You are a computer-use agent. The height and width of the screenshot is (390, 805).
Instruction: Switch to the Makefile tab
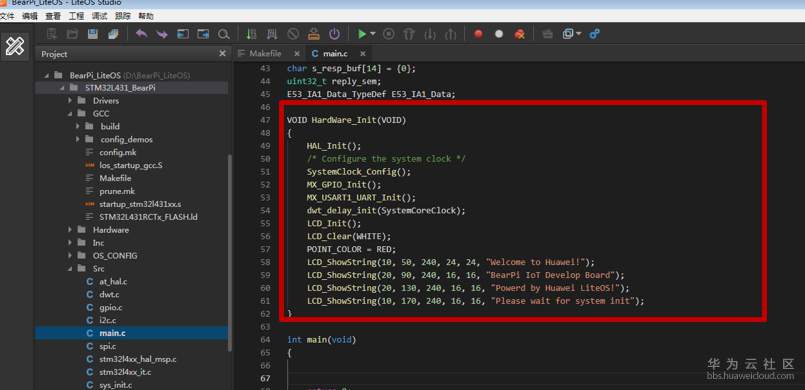pos(270,53)
